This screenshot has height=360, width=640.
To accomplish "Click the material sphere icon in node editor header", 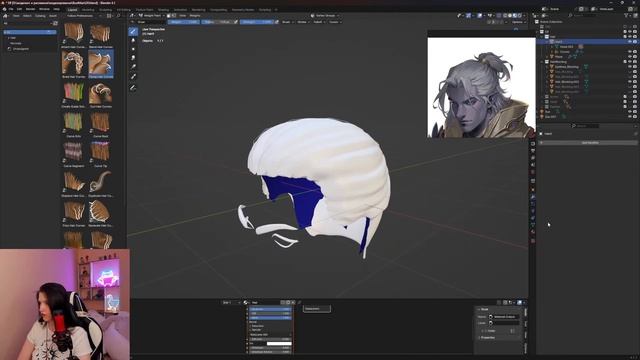I will click(x=246, y=302).
